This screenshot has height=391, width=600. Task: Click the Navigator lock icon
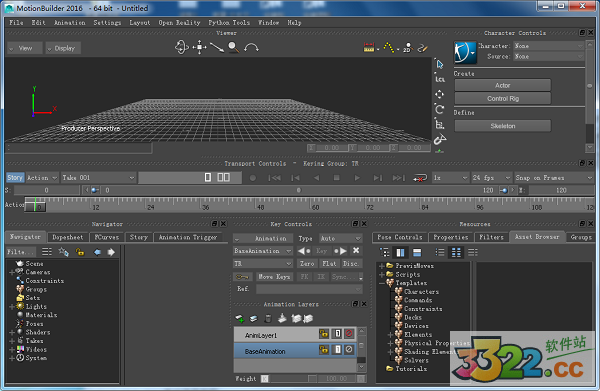(x=80, y=252)
